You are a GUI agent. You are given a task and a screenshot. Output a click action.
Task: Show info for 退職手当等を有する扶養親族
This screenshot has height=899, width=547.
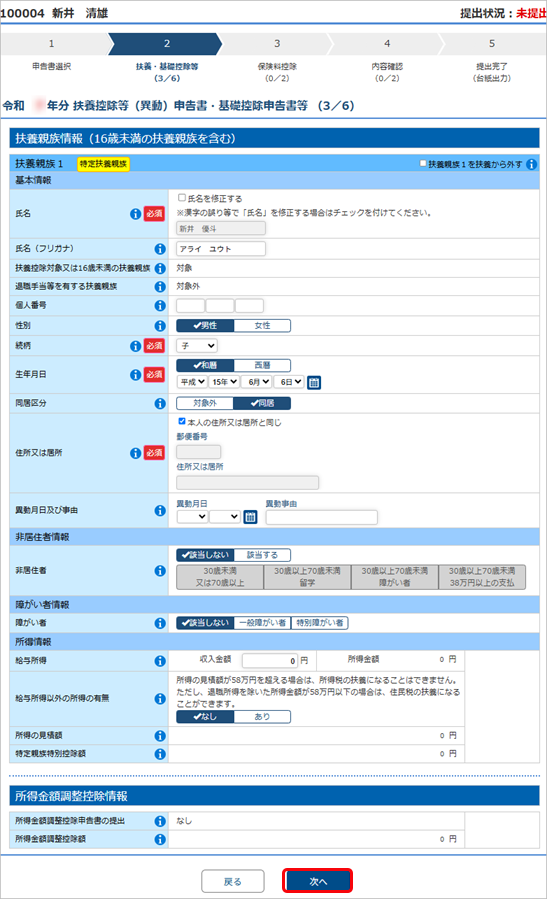coord(160,286)
